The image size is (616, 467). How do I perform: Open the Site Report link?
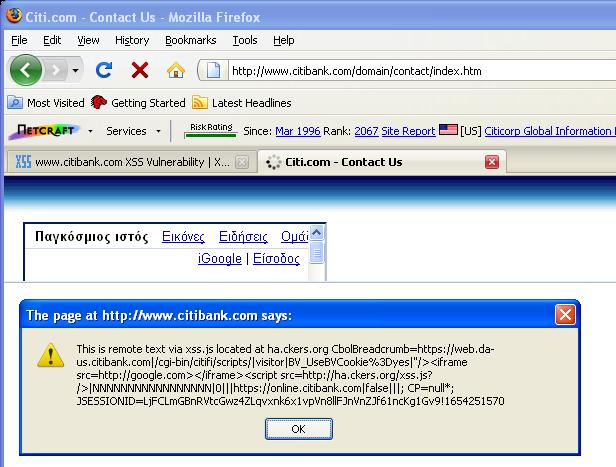point(408,131)
